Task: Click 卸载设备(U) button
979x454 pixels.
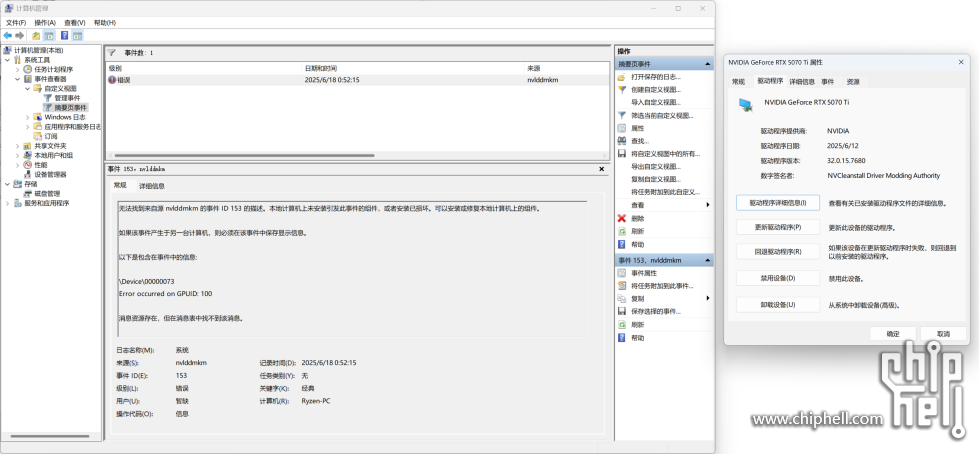Action: 777,305
